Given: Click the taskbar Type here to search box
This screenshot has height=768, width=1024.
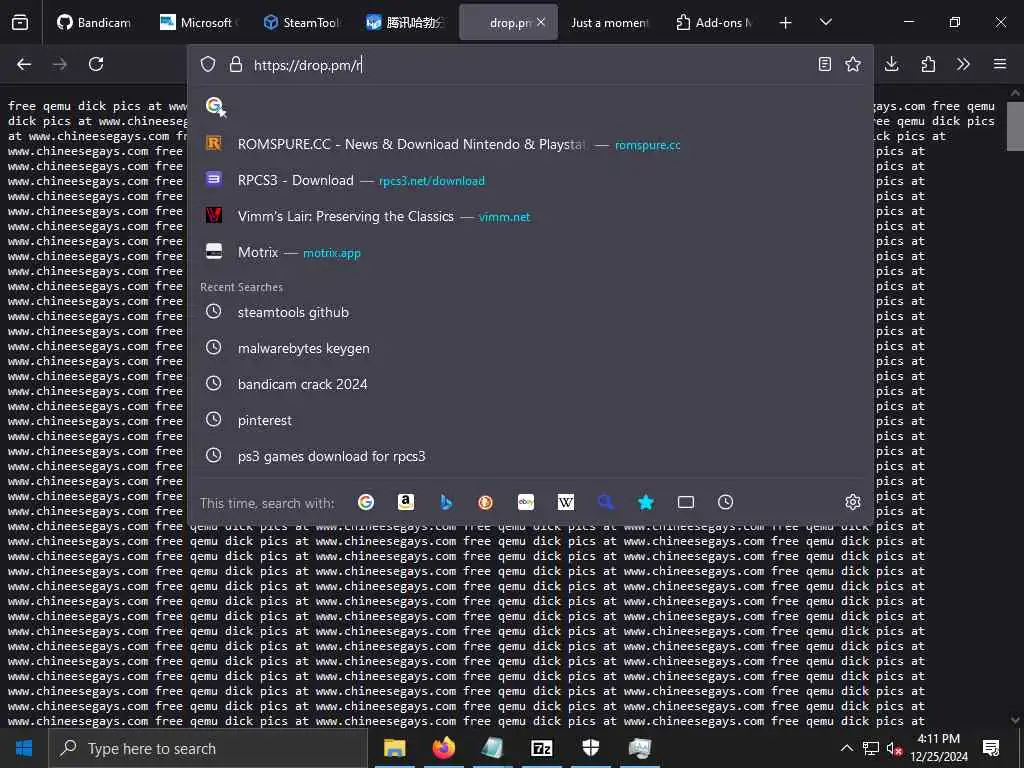Looking at the screenshot, I should [208, 748].
